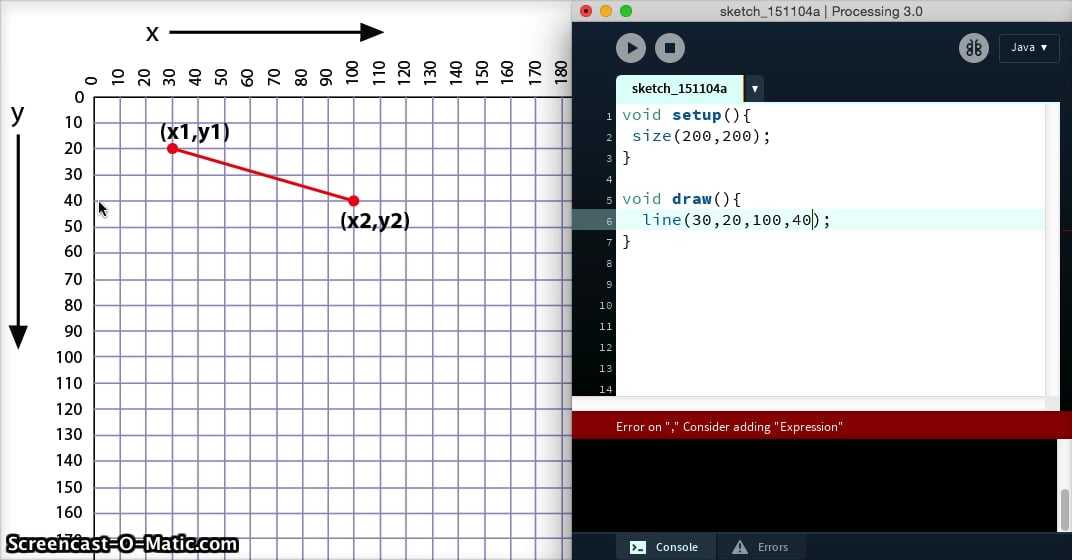This screenshot has width=1072, height=560.
Task: Switch to the Console tab
Action: (664, 547)
